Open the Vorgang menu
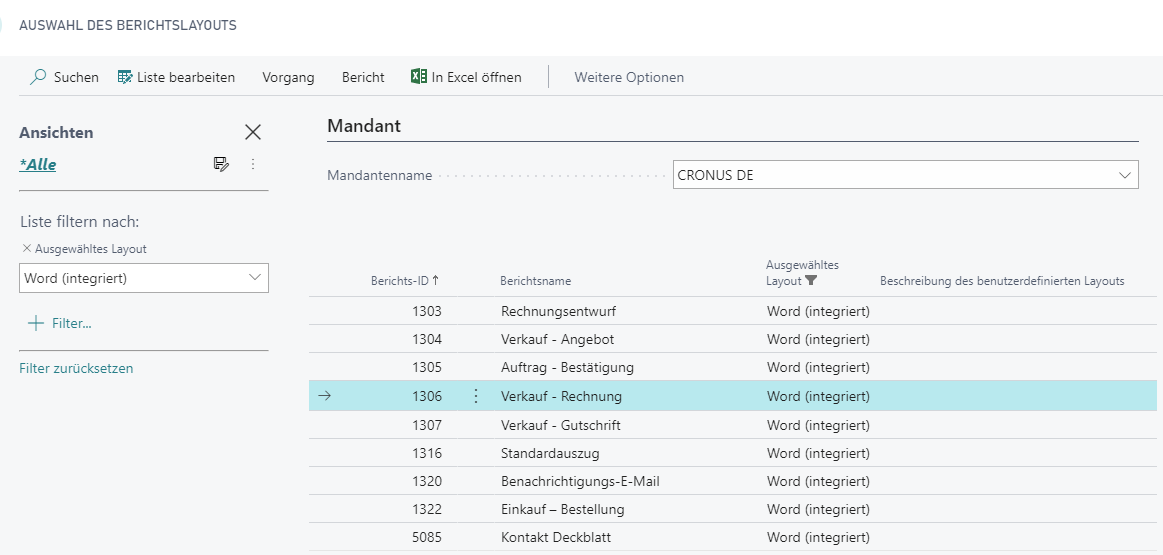The height and width of the screenshot is (555, 1163). [288, 77]
